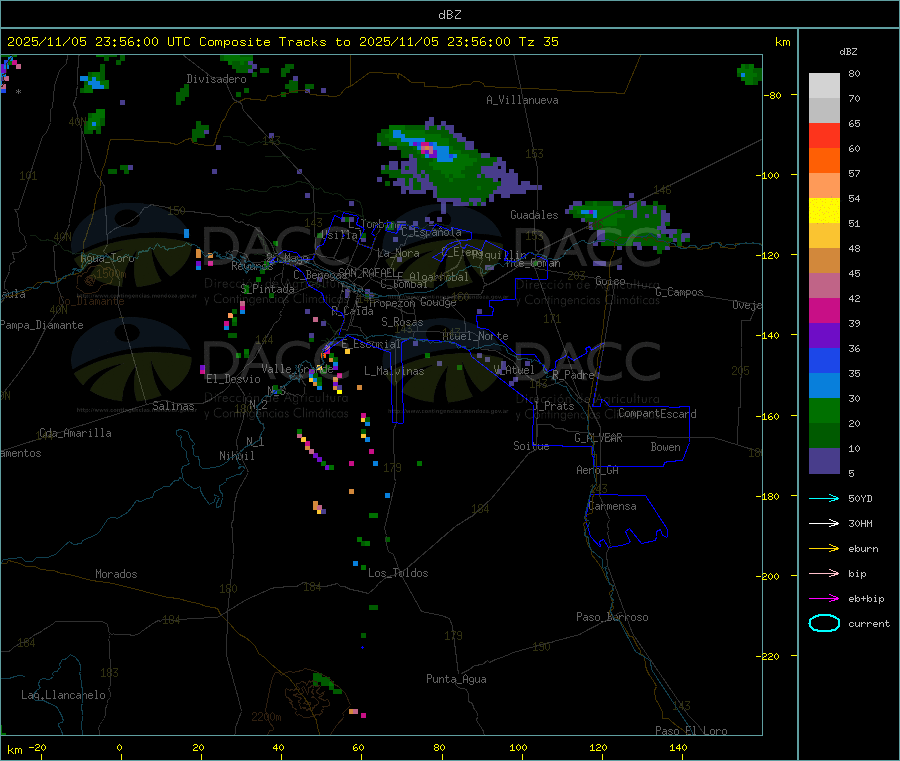Click the blue-core echo left of Divisadero

click(95, 80)
